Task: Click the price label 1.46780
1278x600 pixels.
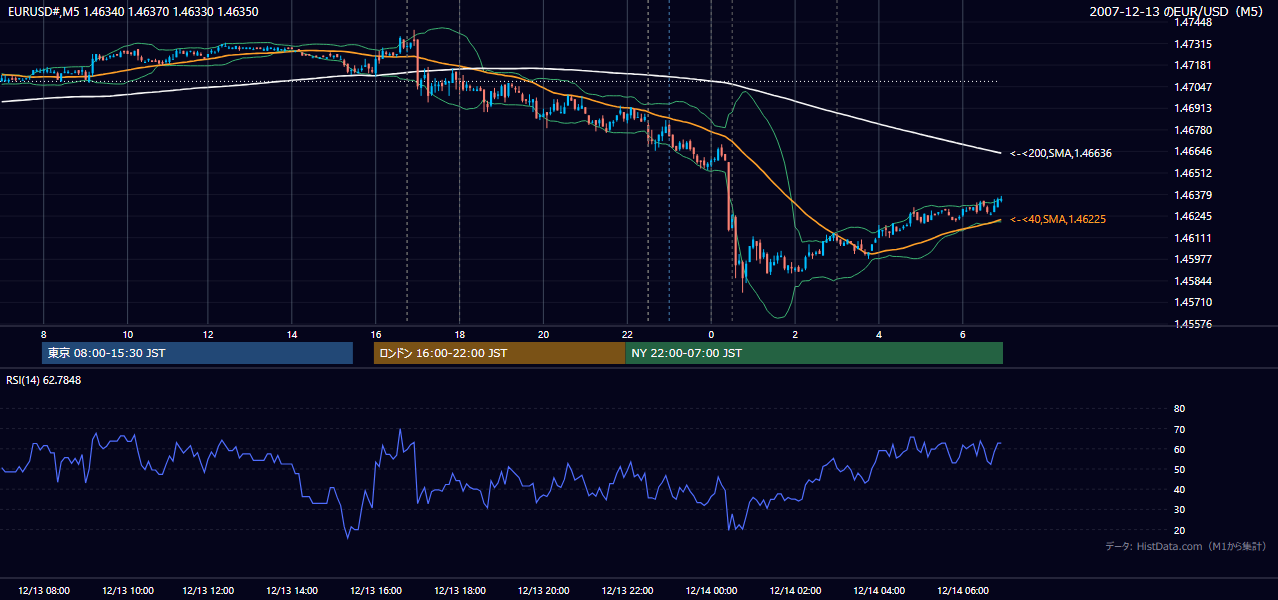Action: [x=1195, y=130]
